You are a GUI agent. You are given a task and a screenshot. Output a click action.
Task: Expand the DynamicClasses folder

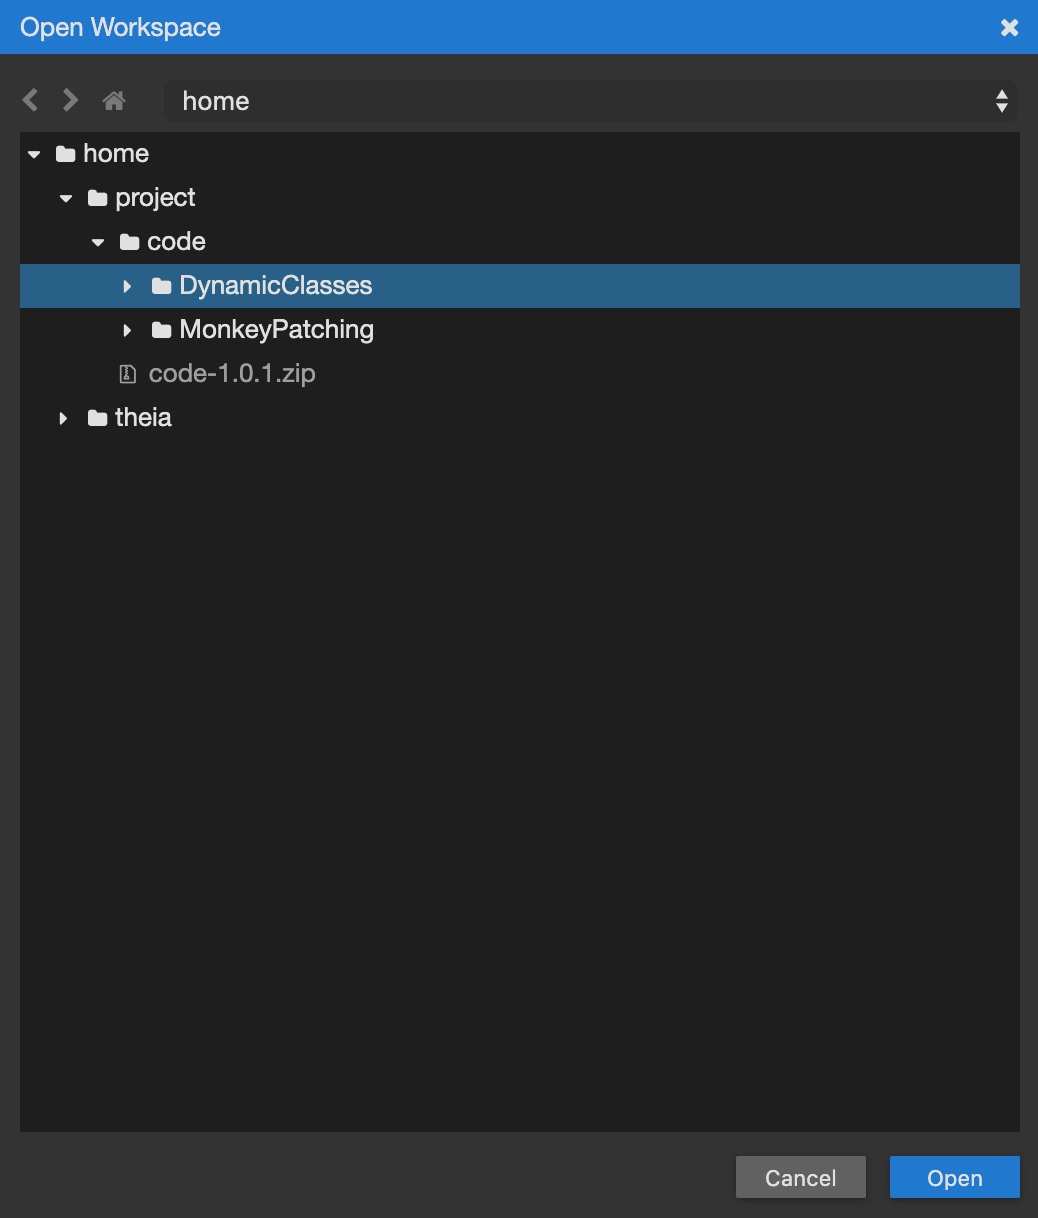pyautogui.click(x=127, y=286)
